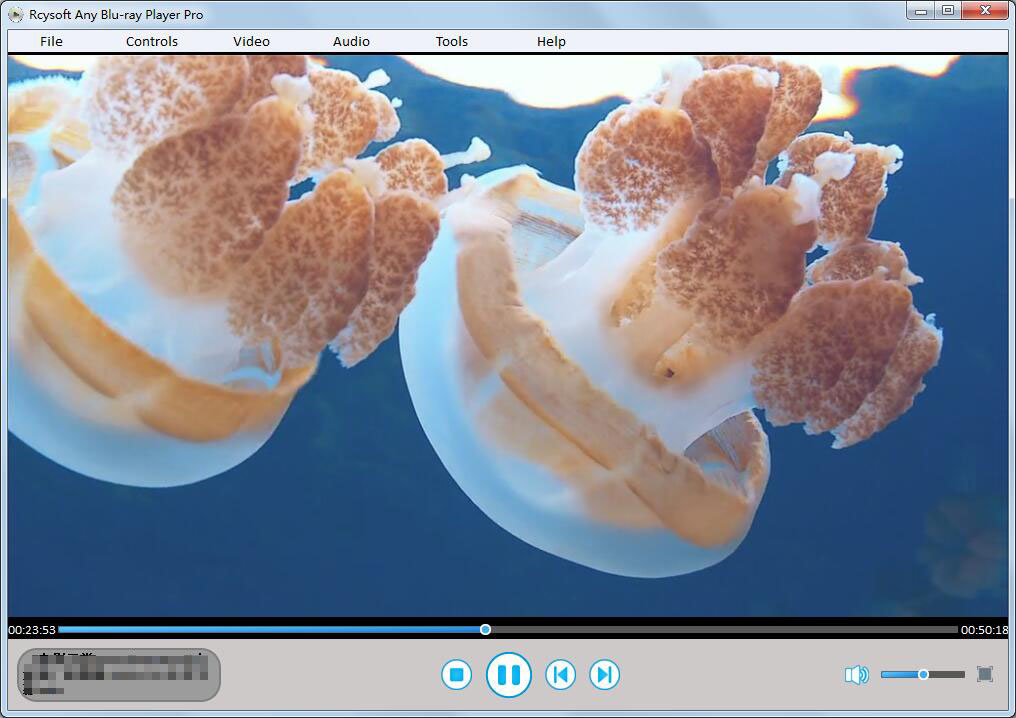Screen dimensions: 1016x718
Task: Click the jellyfish video display area
Action: (x=508, y=335)
